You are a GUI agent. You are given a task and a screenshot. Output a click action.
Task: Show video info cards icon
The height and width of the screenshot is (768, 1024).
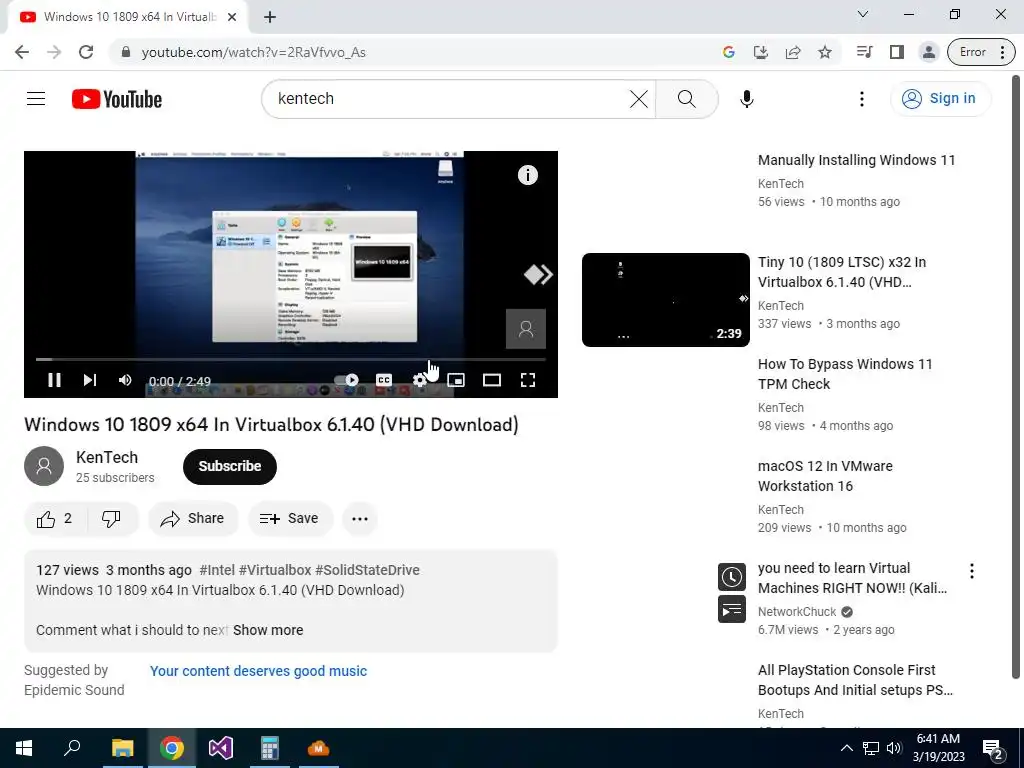click(528, 175)
